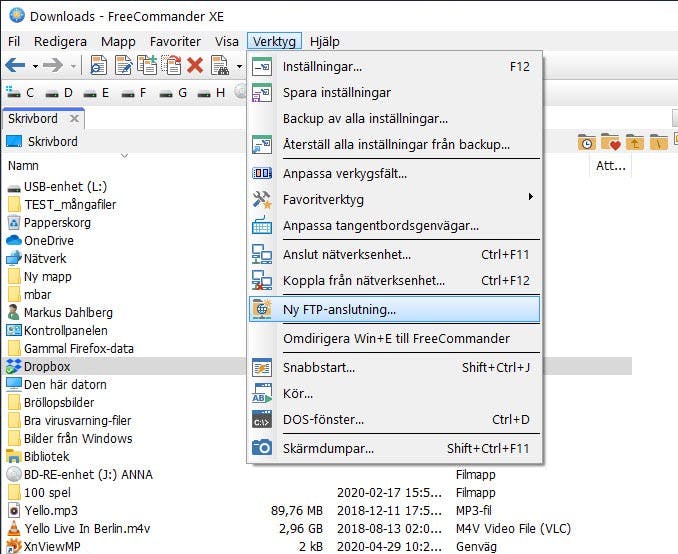Open the dropdown next to search icon

tap(239, 66)
